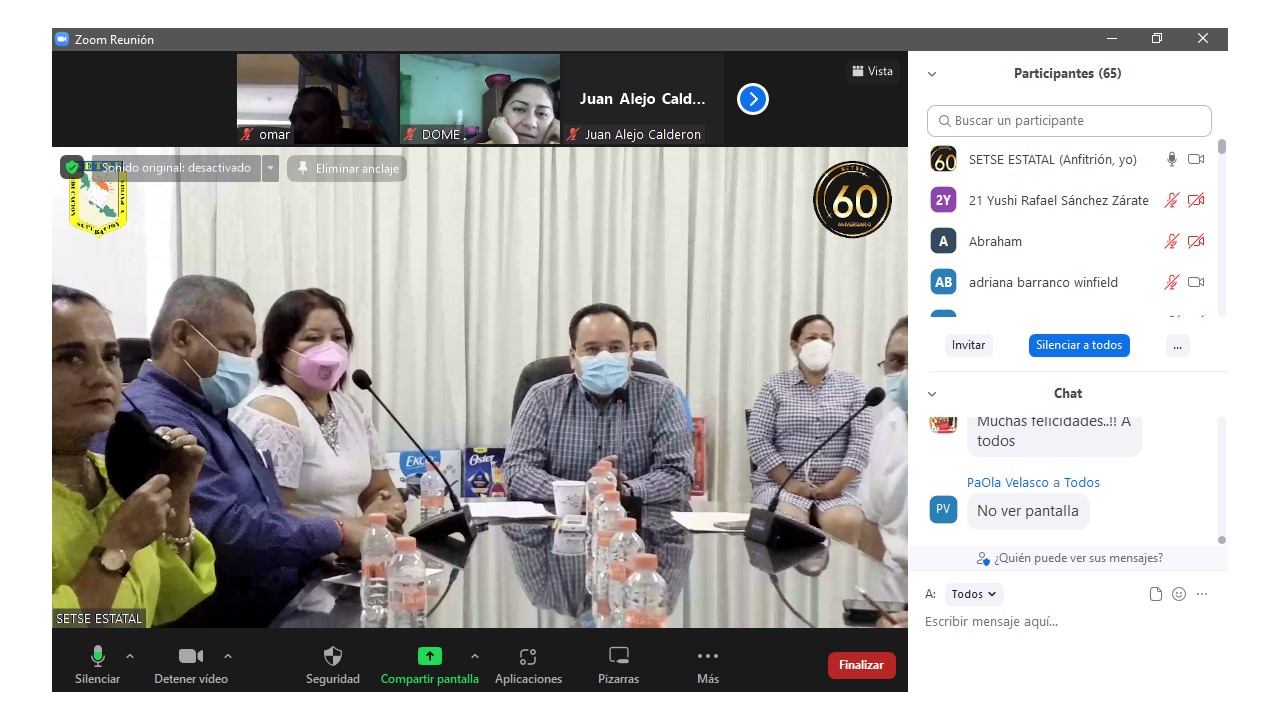Unmute adriana barranco winfield's microphone
Viewport: 1280px width, 720px height.
coord(1172,282)
